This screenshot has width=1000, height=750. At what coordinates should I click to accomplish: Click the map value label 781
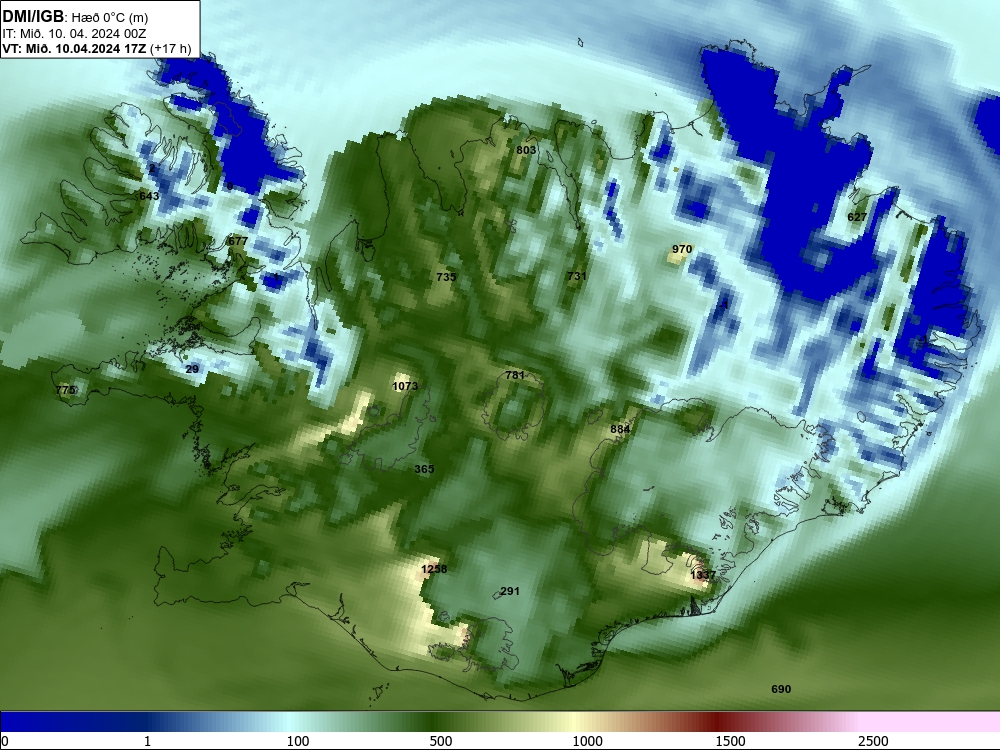pyautogui.click(x=515, y=375)
